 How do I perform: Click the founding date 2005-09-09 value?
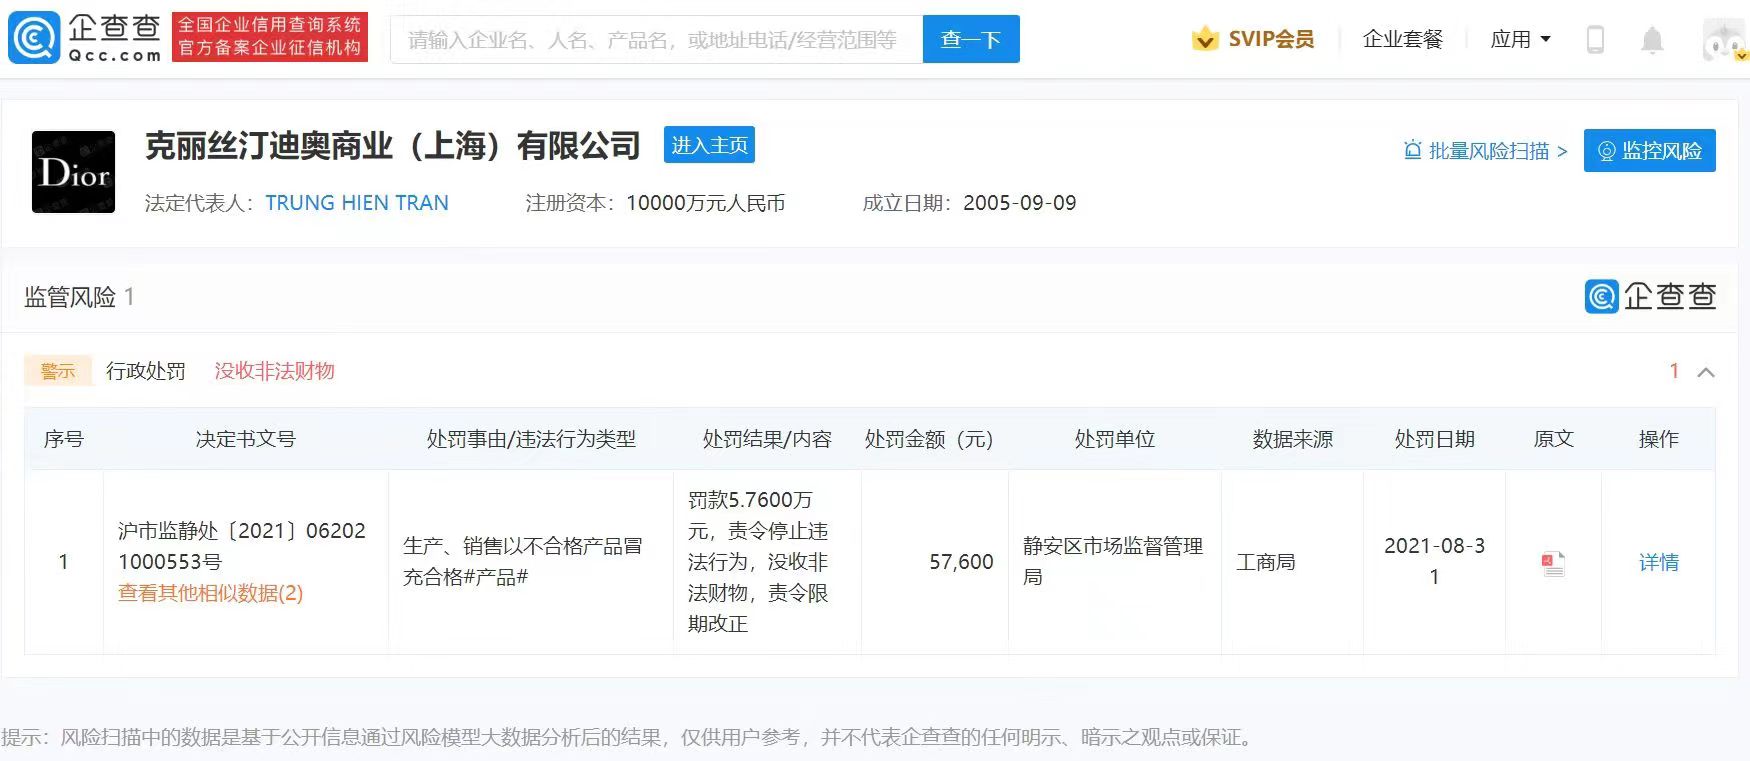coord(1020,203)
